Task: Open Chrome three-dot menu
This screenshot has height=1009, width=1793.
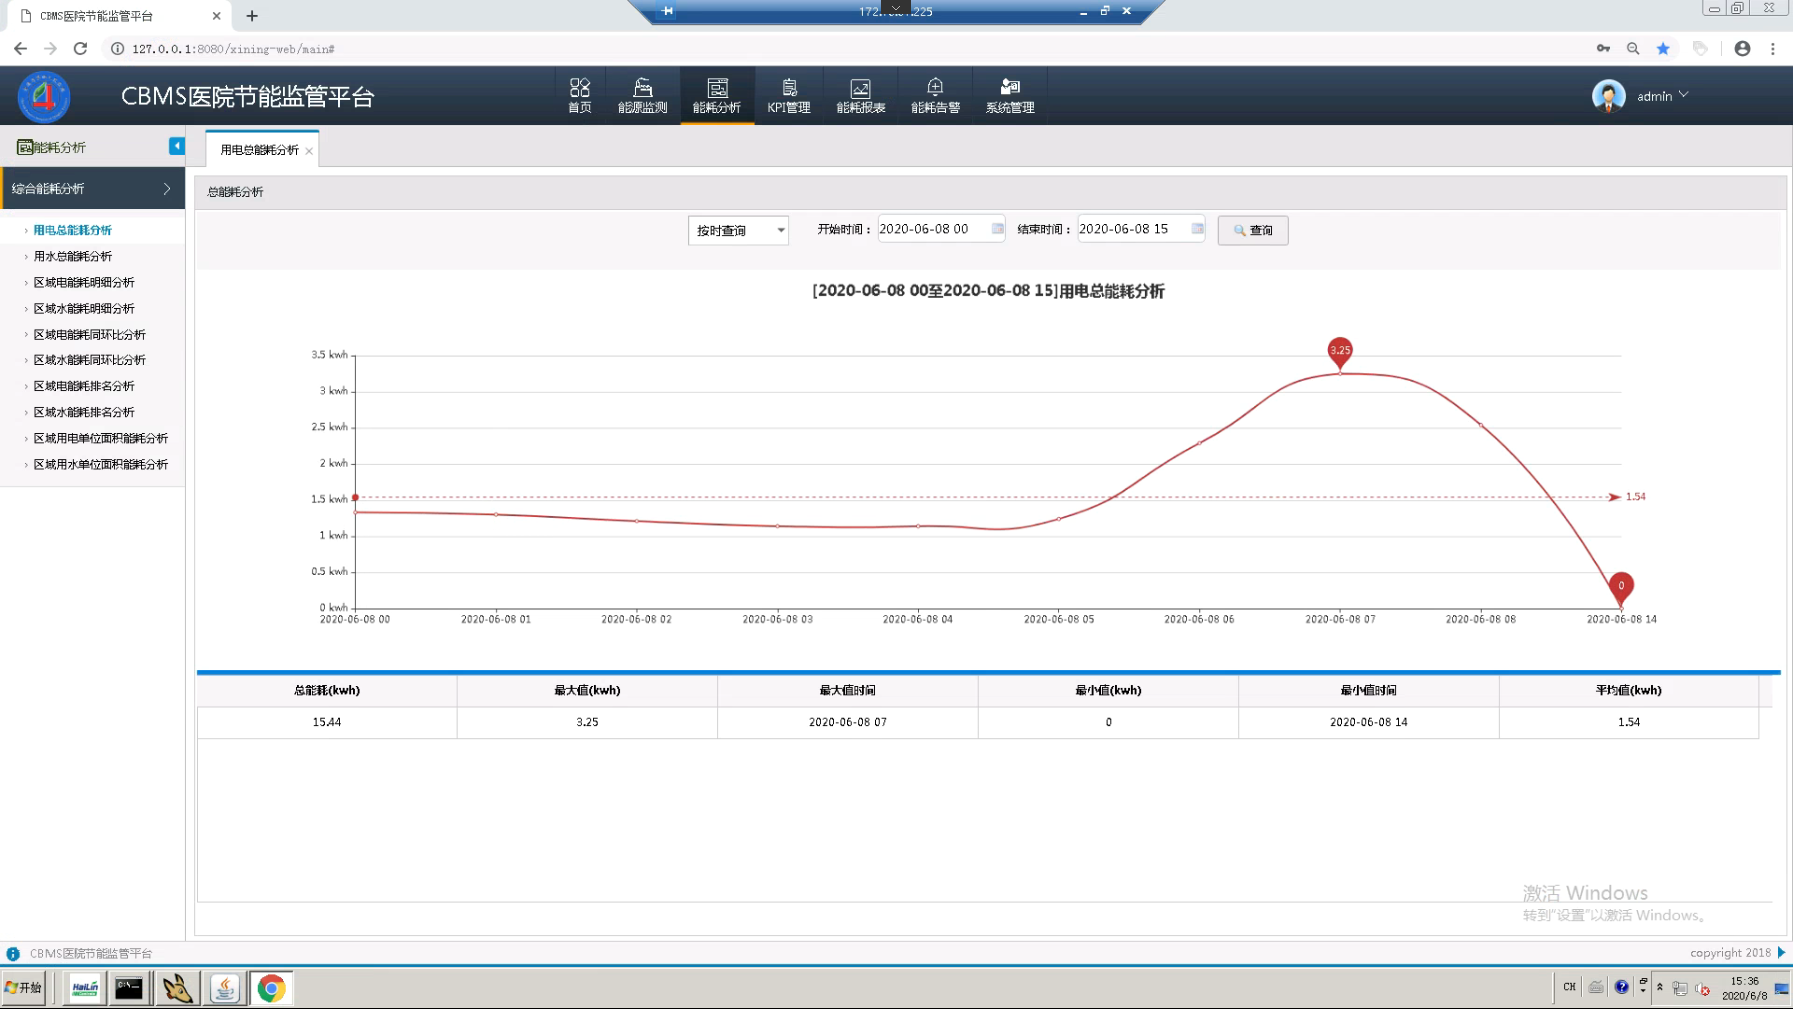Action: click(x=1773, y=48)
